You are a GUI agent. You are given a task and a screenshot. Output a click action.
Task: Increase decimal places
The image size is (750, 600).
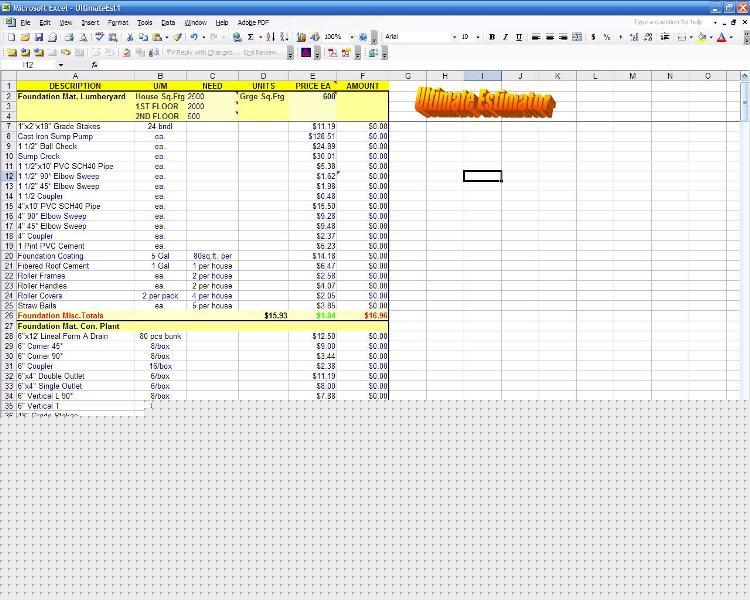click(634, 37)
